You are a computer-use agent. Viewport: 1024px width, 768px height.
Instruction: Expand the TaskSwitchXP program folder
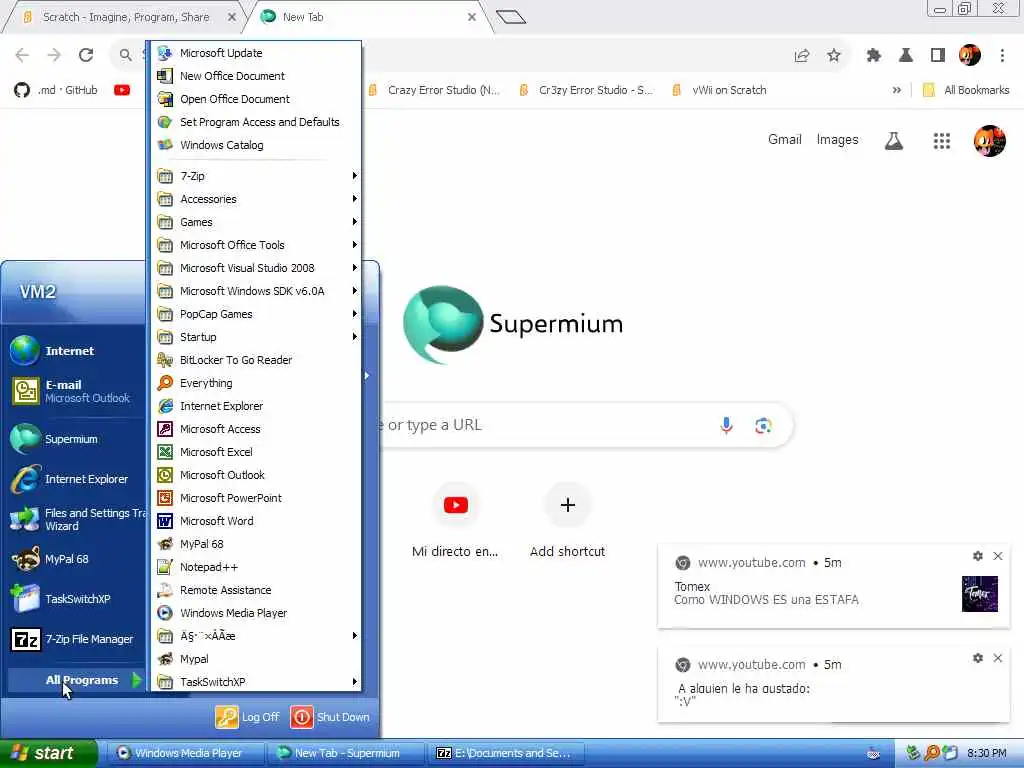[x=256, y=682]
